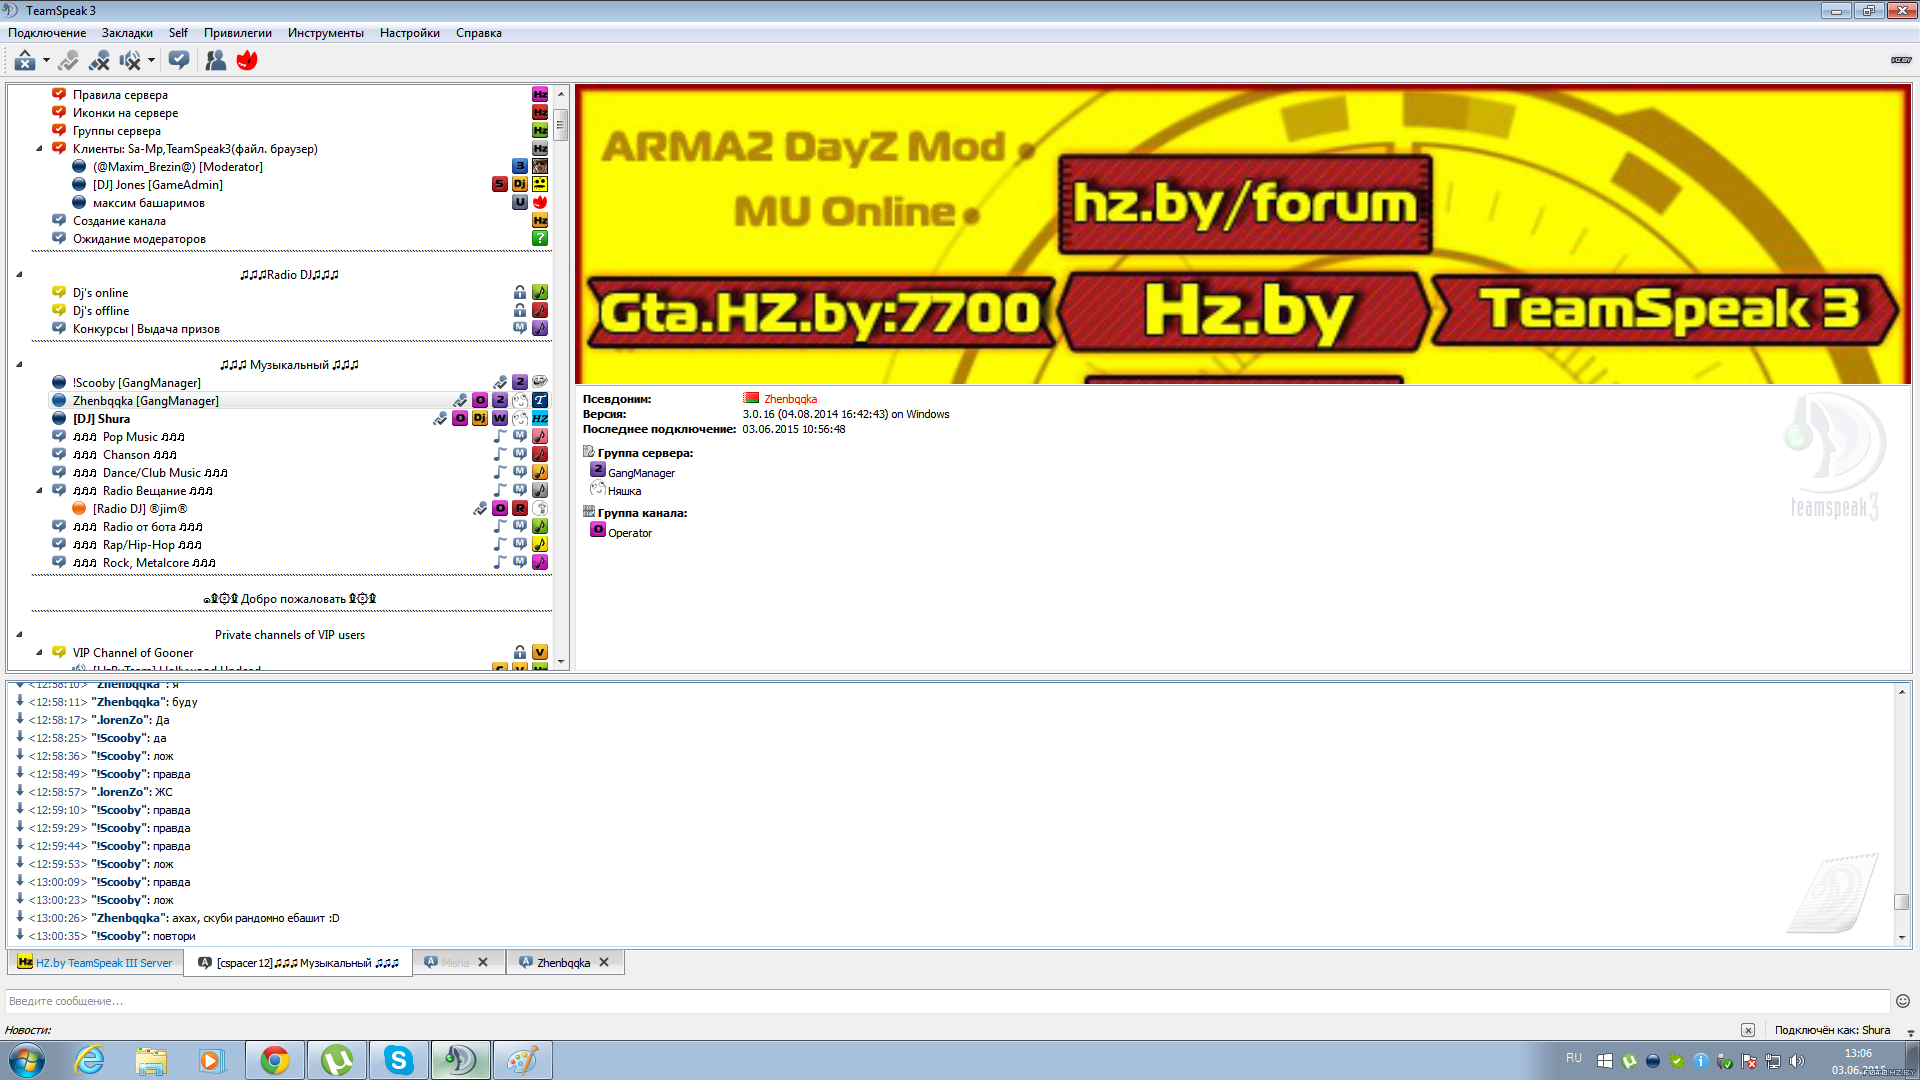Click orange V badge on VIP Channel of Gooner
This screenshot has width=1920, height=1080.
click(540, 652)
